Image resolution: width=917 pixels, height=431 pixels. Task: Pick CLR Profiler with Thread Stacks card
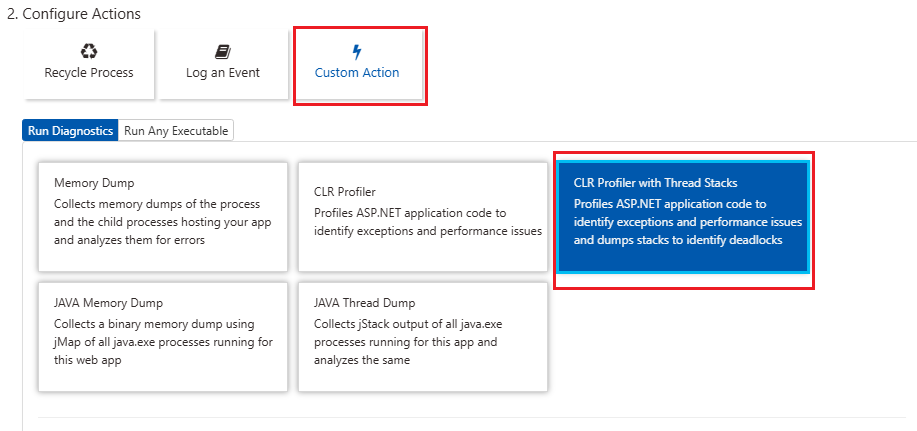[683, 217]
